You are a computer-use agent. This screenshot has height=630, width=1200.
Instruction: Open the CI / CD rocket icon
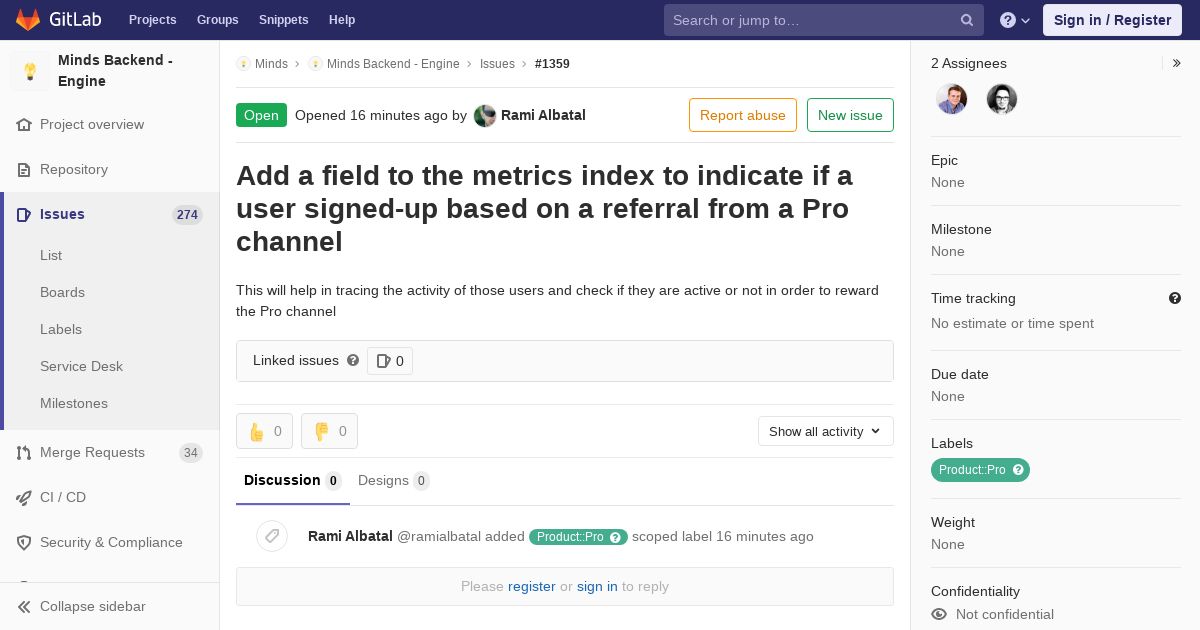click(24, 497)
